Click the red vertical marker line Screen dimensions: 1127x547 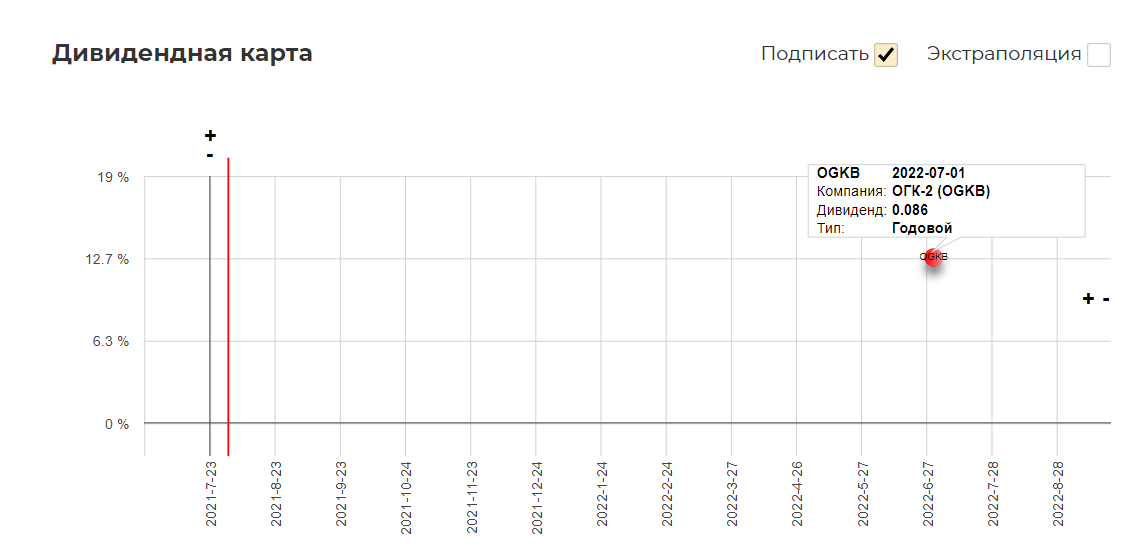[x=228, y=307]
